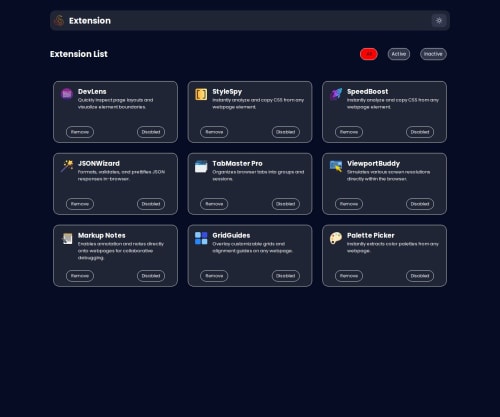Click the Palette Picker title text
The width and height of the screenshot is (500, 417).
(x=371, y=235)
